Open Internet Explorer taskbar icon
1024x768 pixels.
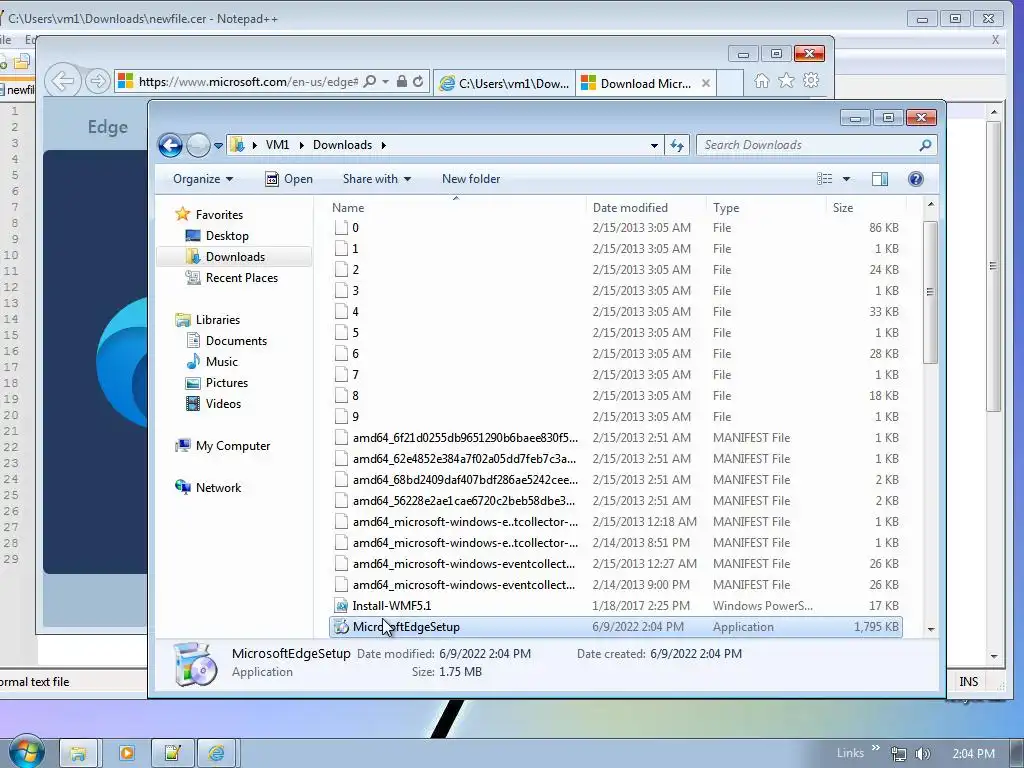[217, 754]
